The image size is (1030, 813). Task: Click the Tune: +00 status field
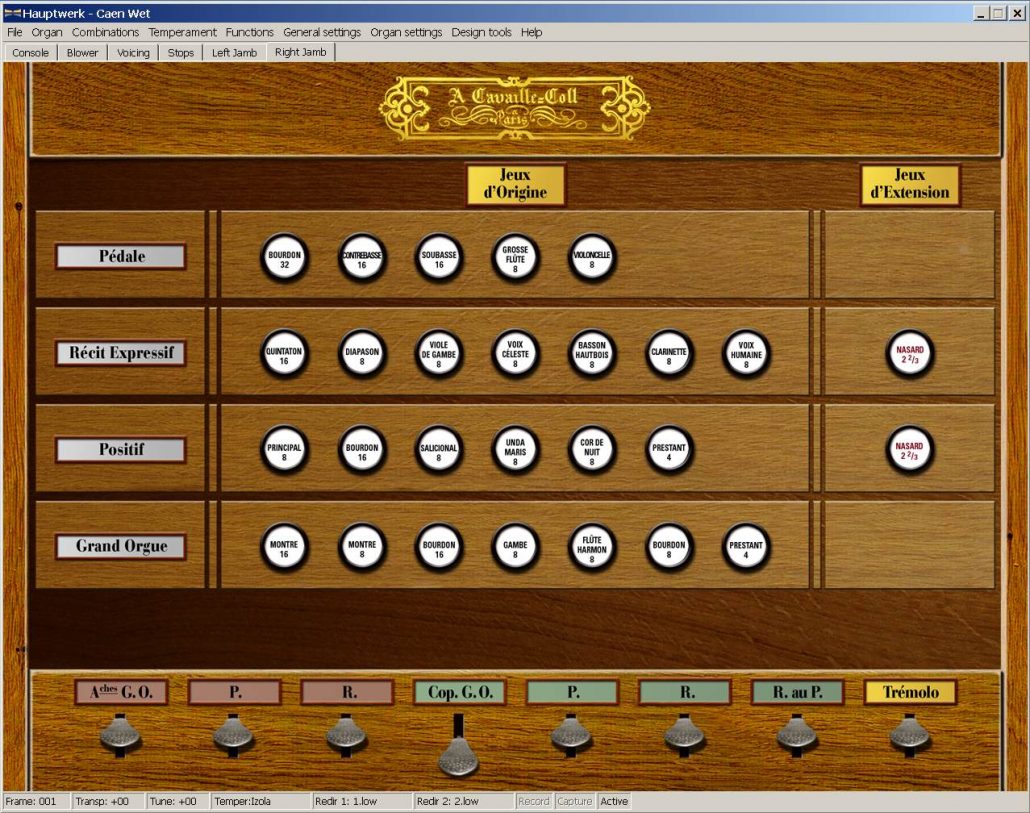tap(177, 801)
